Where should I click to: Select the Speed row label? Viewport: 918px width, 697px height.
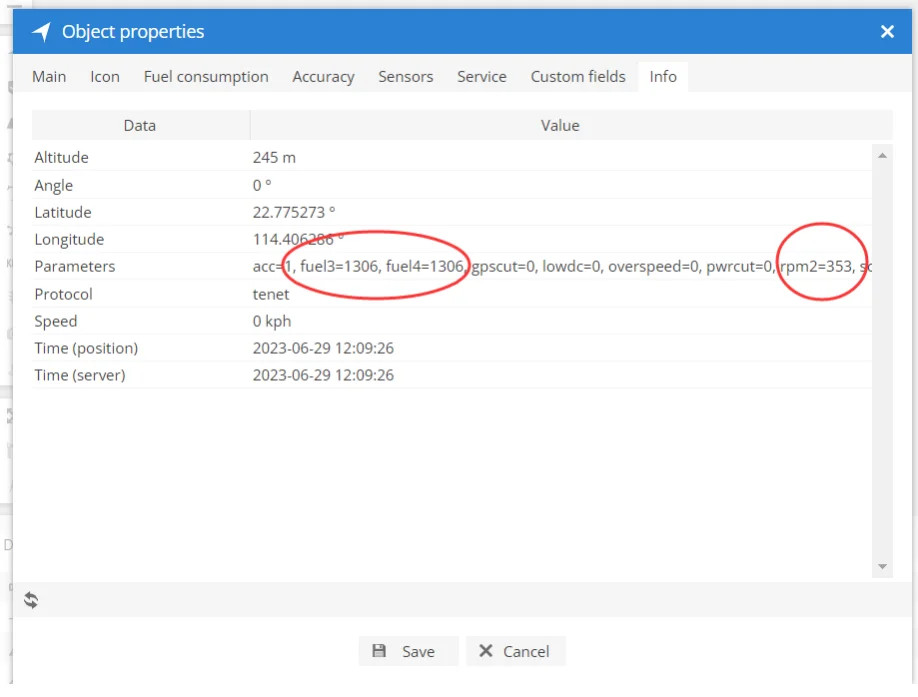(56, 321)
